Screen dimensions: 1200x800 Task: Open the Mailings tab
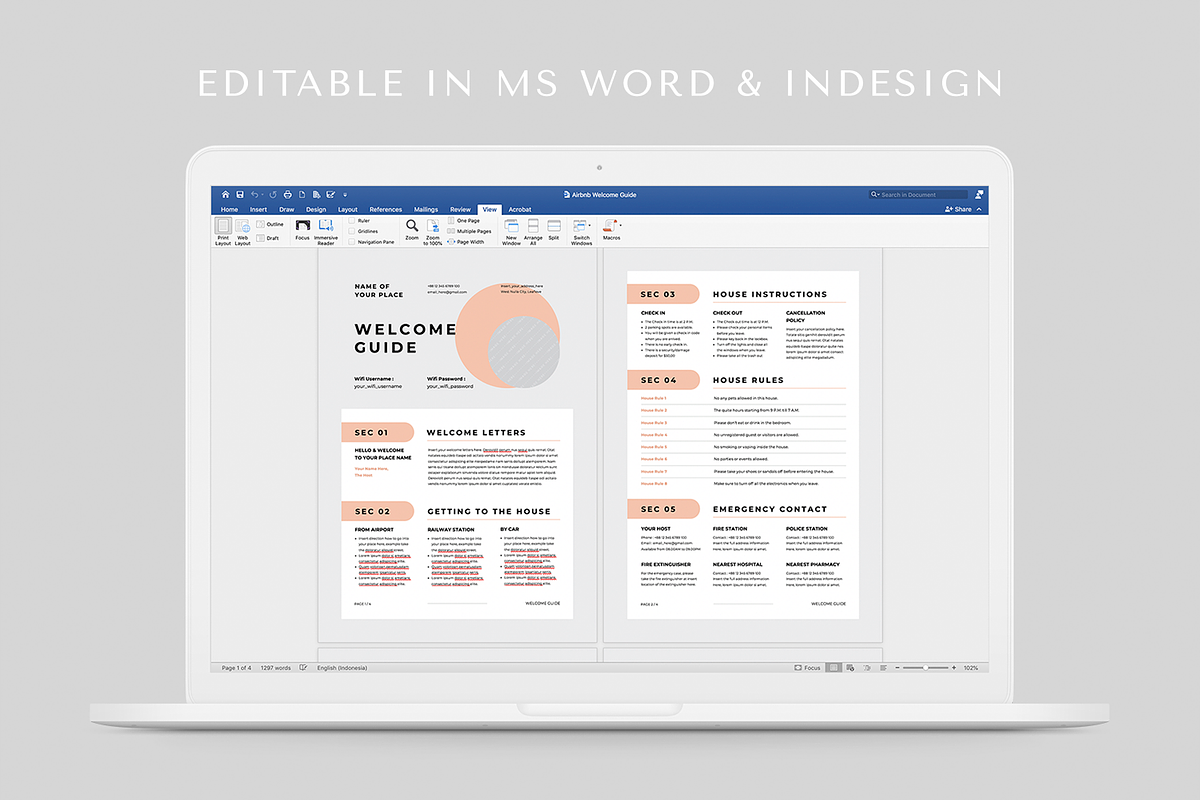click(x=426, y=210)
